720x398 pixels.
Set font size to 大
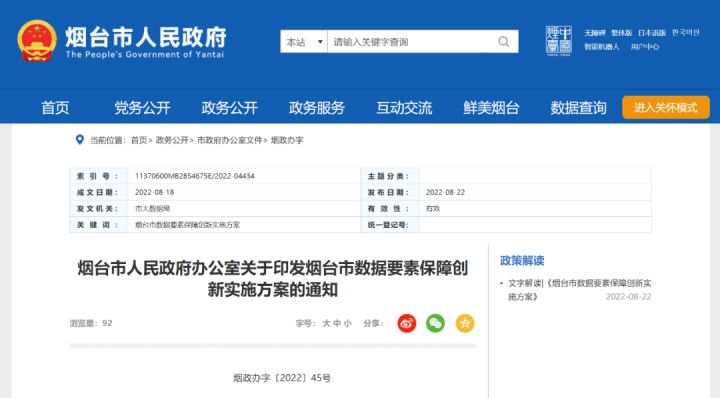[x=326, y=323]
